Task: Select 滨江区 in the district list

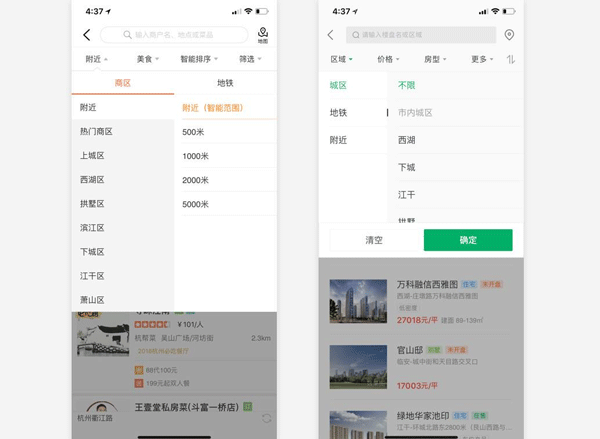Action: pos(123,228)
